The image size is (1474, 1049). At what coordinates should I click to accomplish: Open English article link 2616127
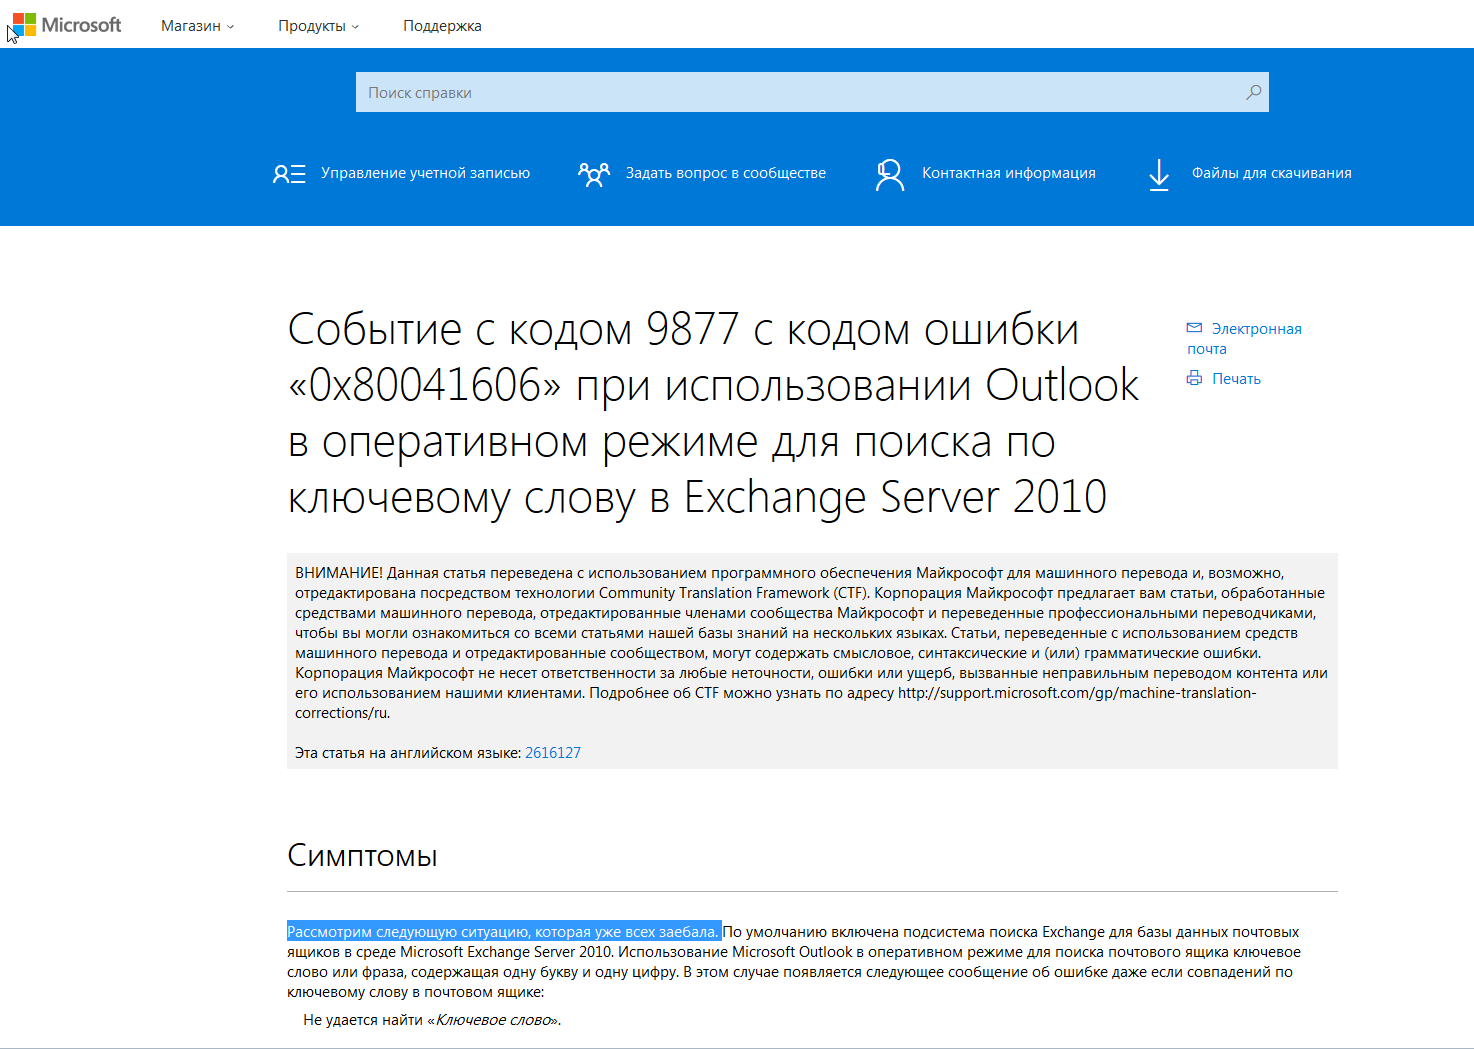coord(552,753)
